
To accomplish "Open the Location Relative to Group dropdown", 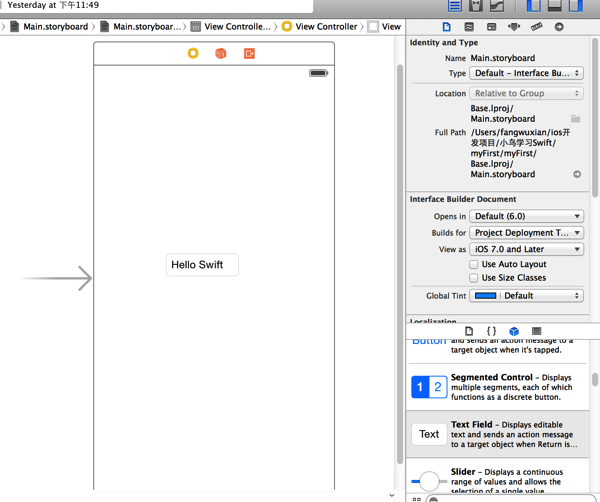I will [527, 93].
